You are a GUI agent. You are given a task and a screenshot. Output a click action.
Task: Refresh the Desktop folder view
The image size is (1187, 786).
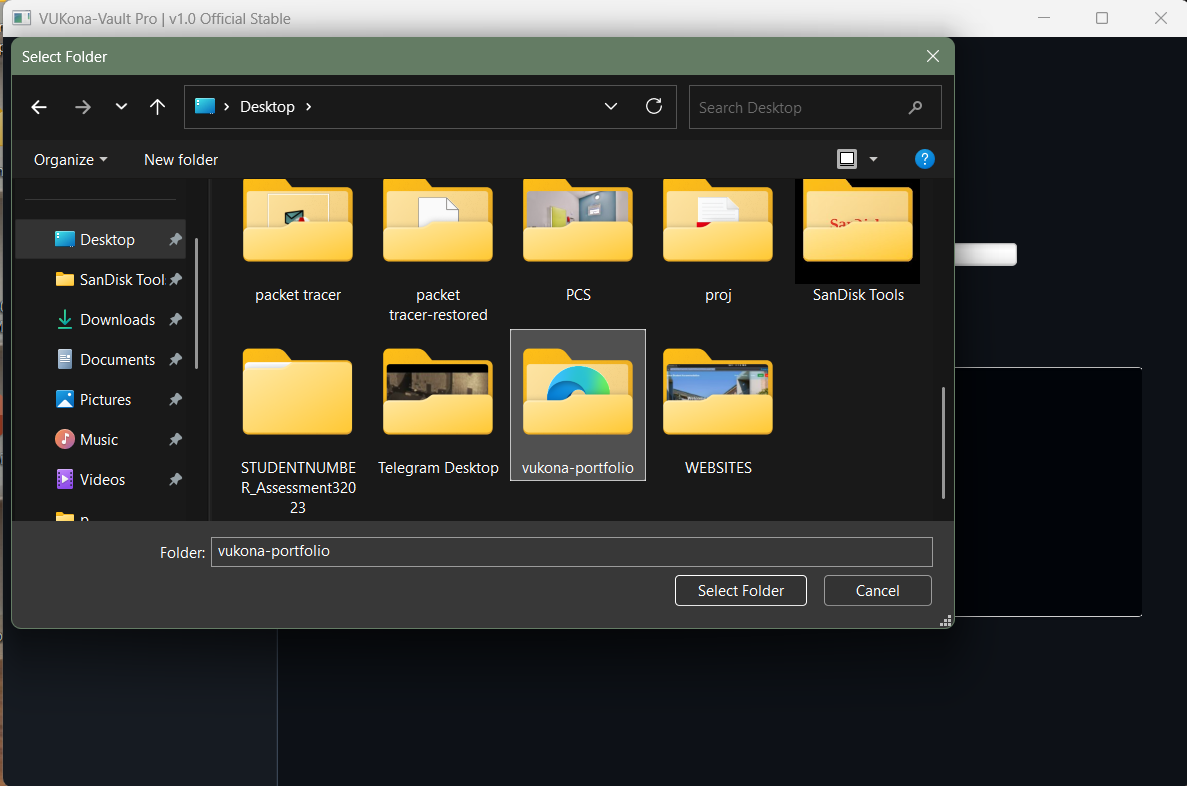(654, 106)
